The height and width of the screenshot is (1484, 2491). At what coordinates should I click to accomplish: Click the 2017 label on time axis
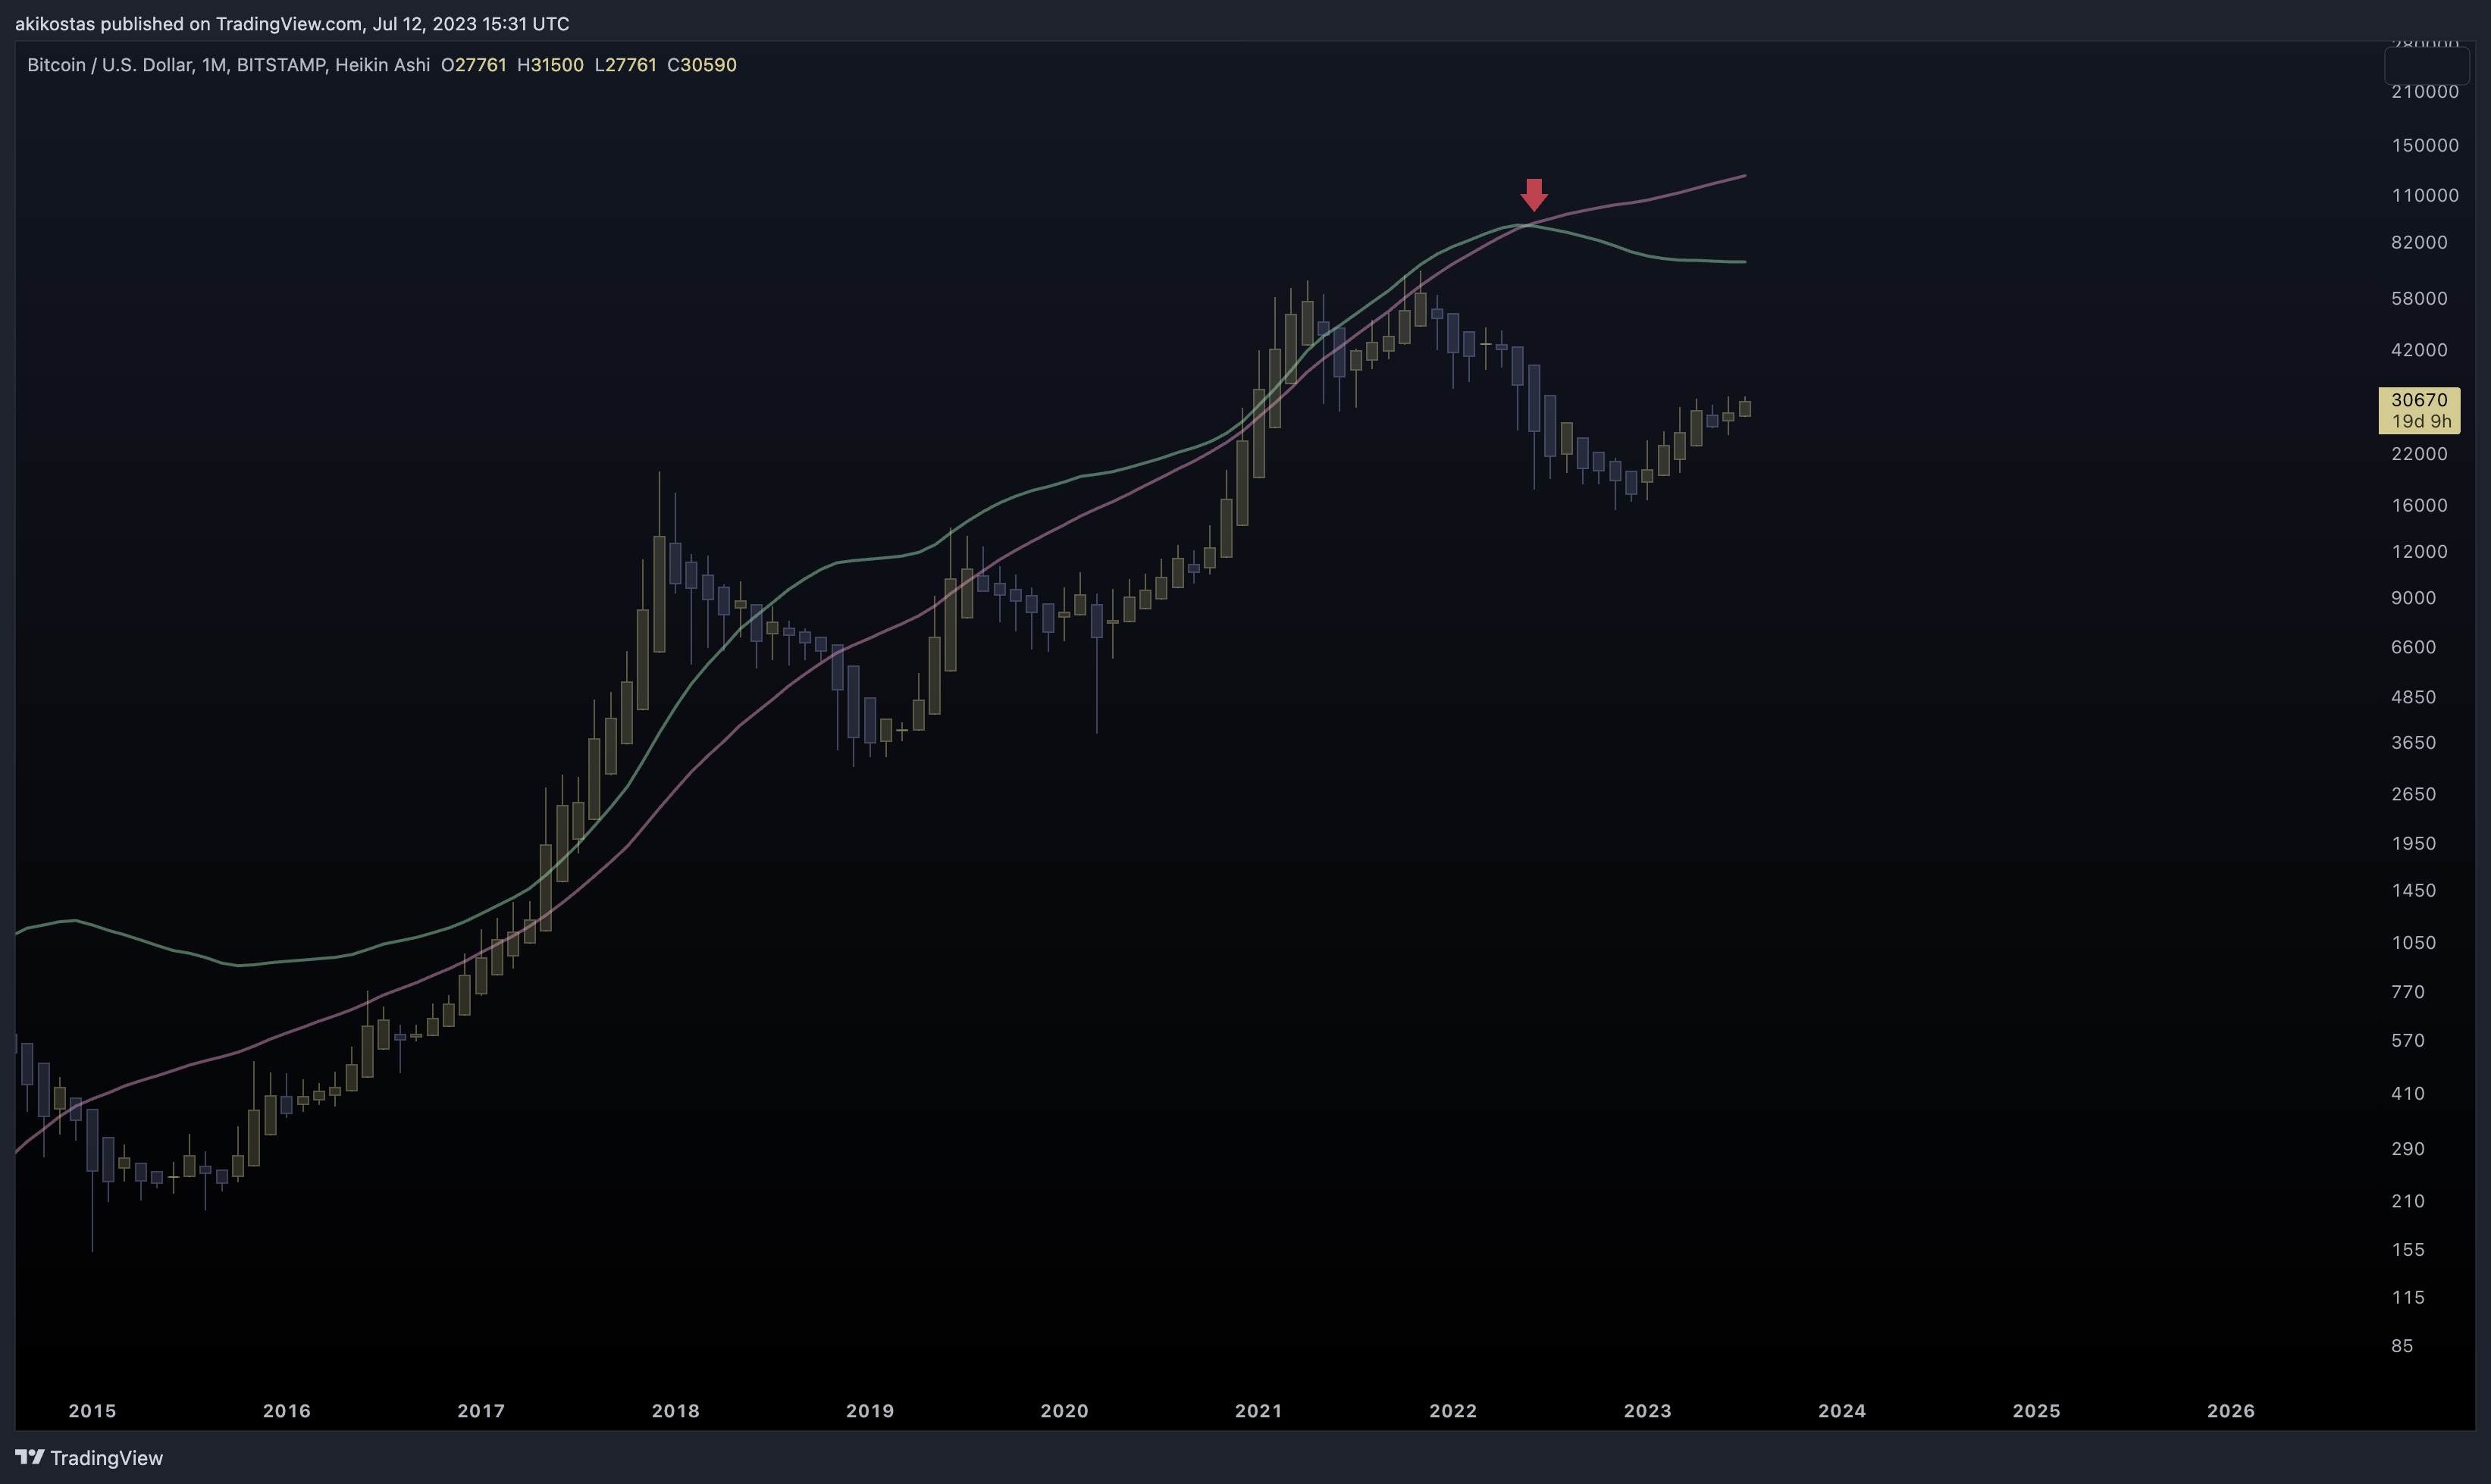click(481, 1411)
